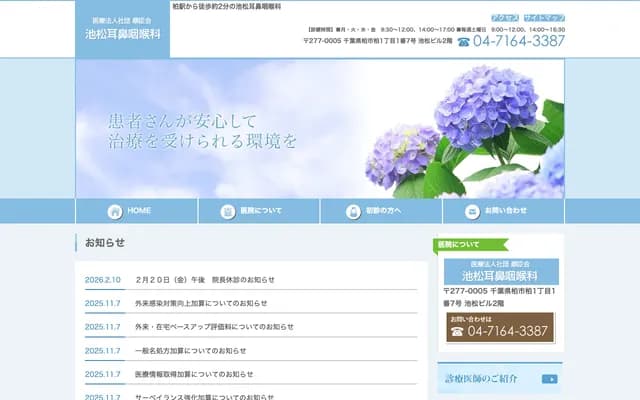The image size is (640, 400).
Task: Click the telephone icon in the brown sidebar box
Action: (x=458, y=331)
